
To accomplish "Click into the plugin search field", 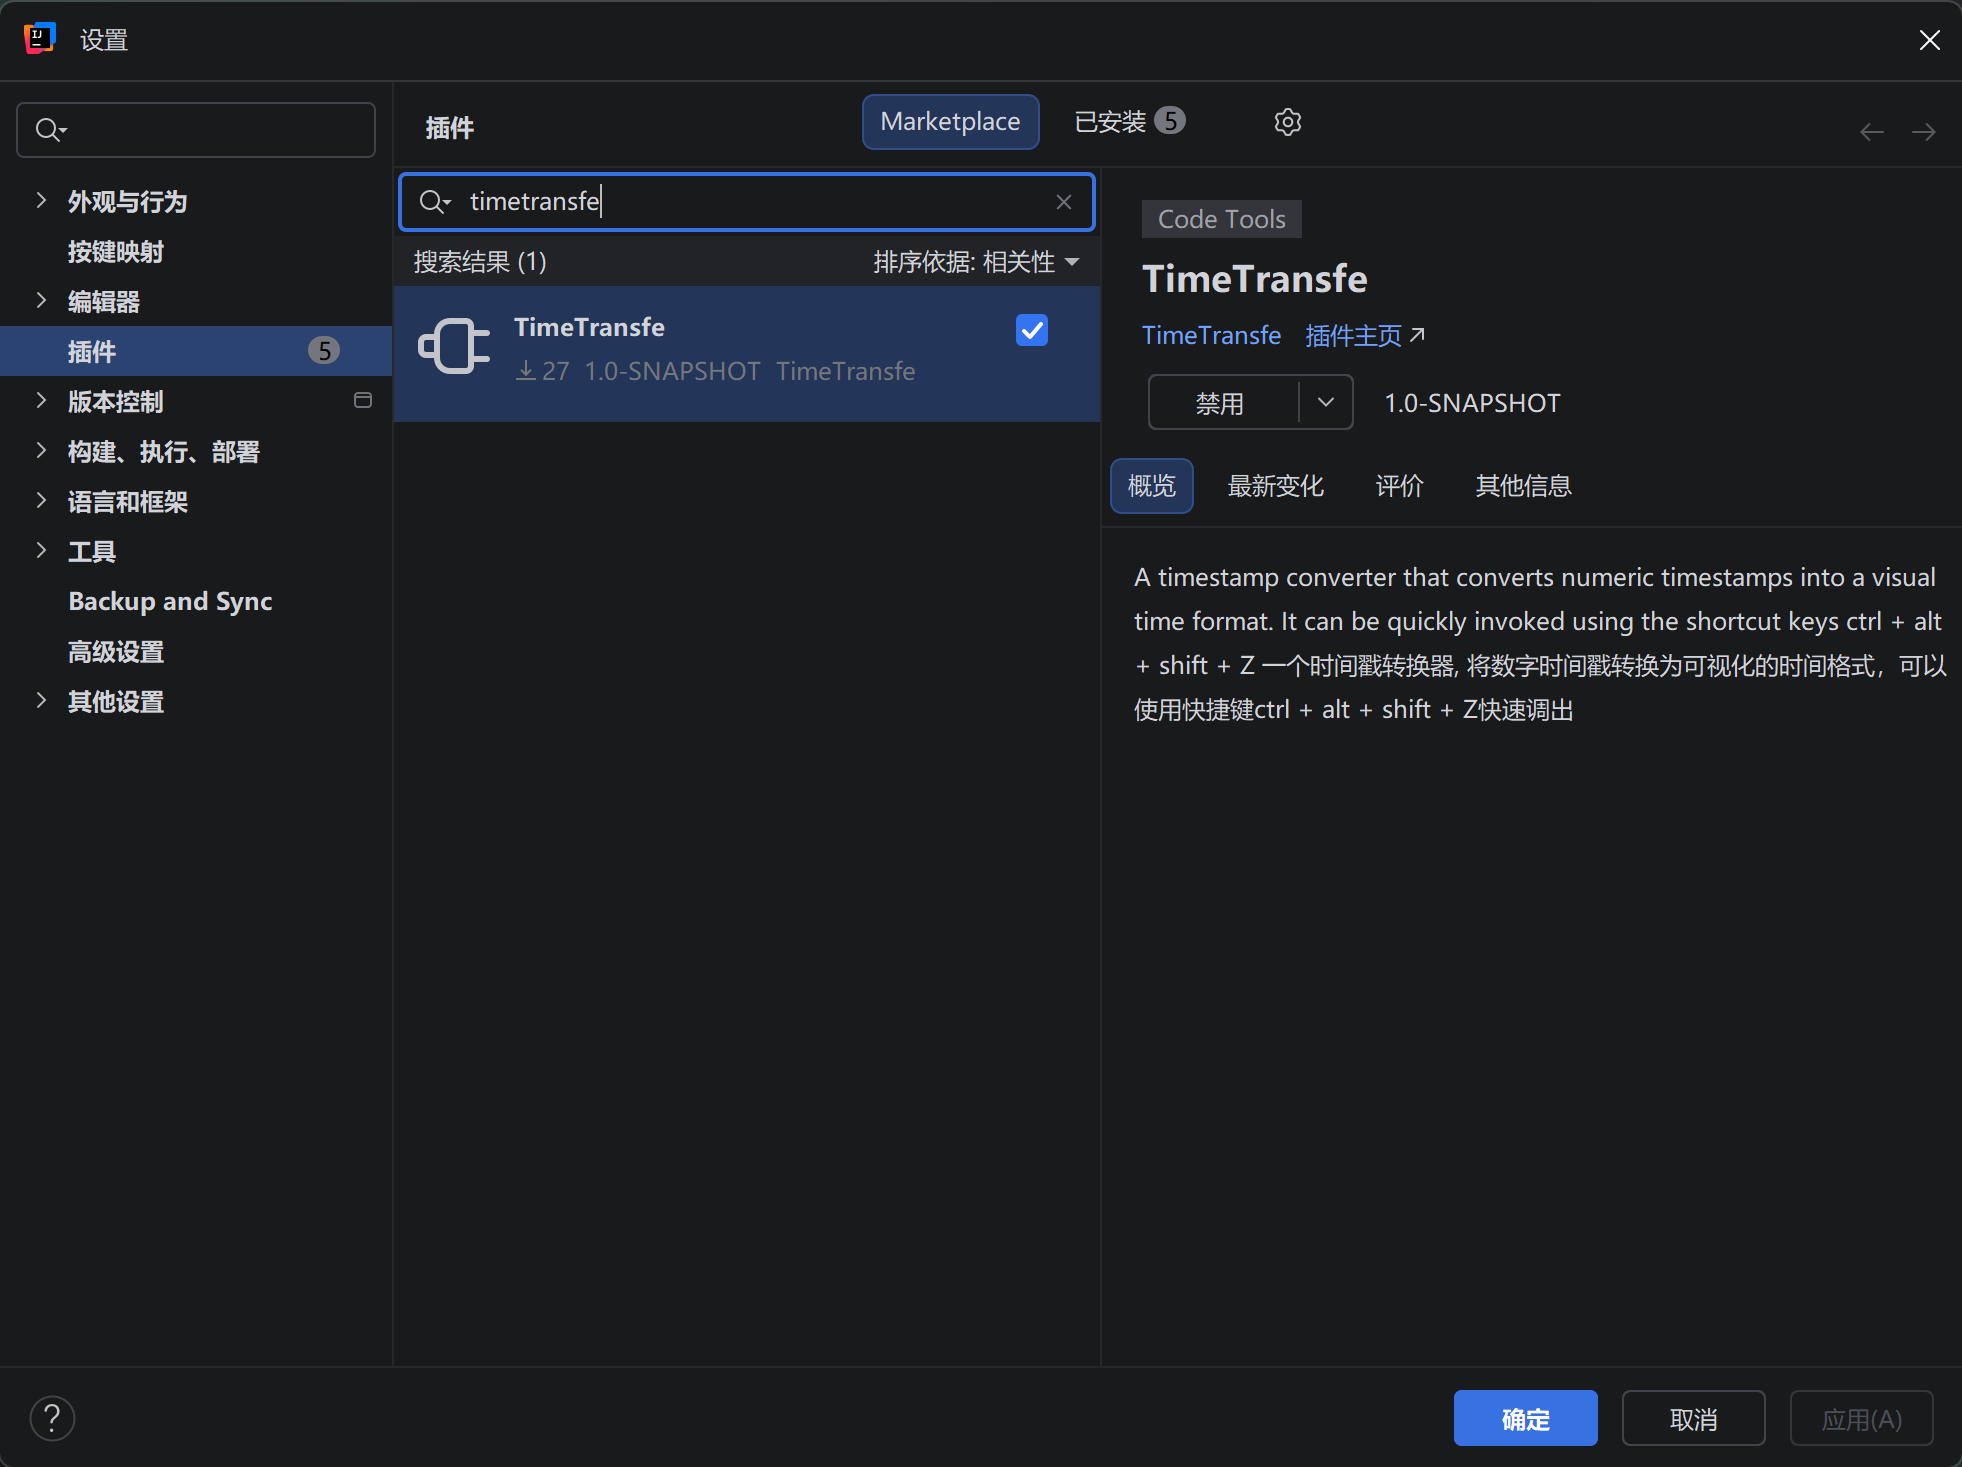I will (x=747, y=202).
